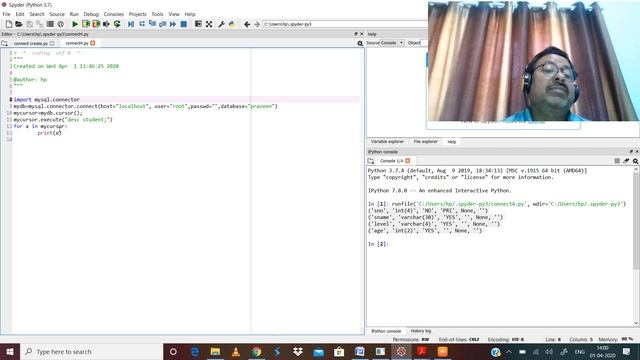This screenshot has height=360, width=640.
Task: Close the Console 1/A tab
Action: point(407,161)
